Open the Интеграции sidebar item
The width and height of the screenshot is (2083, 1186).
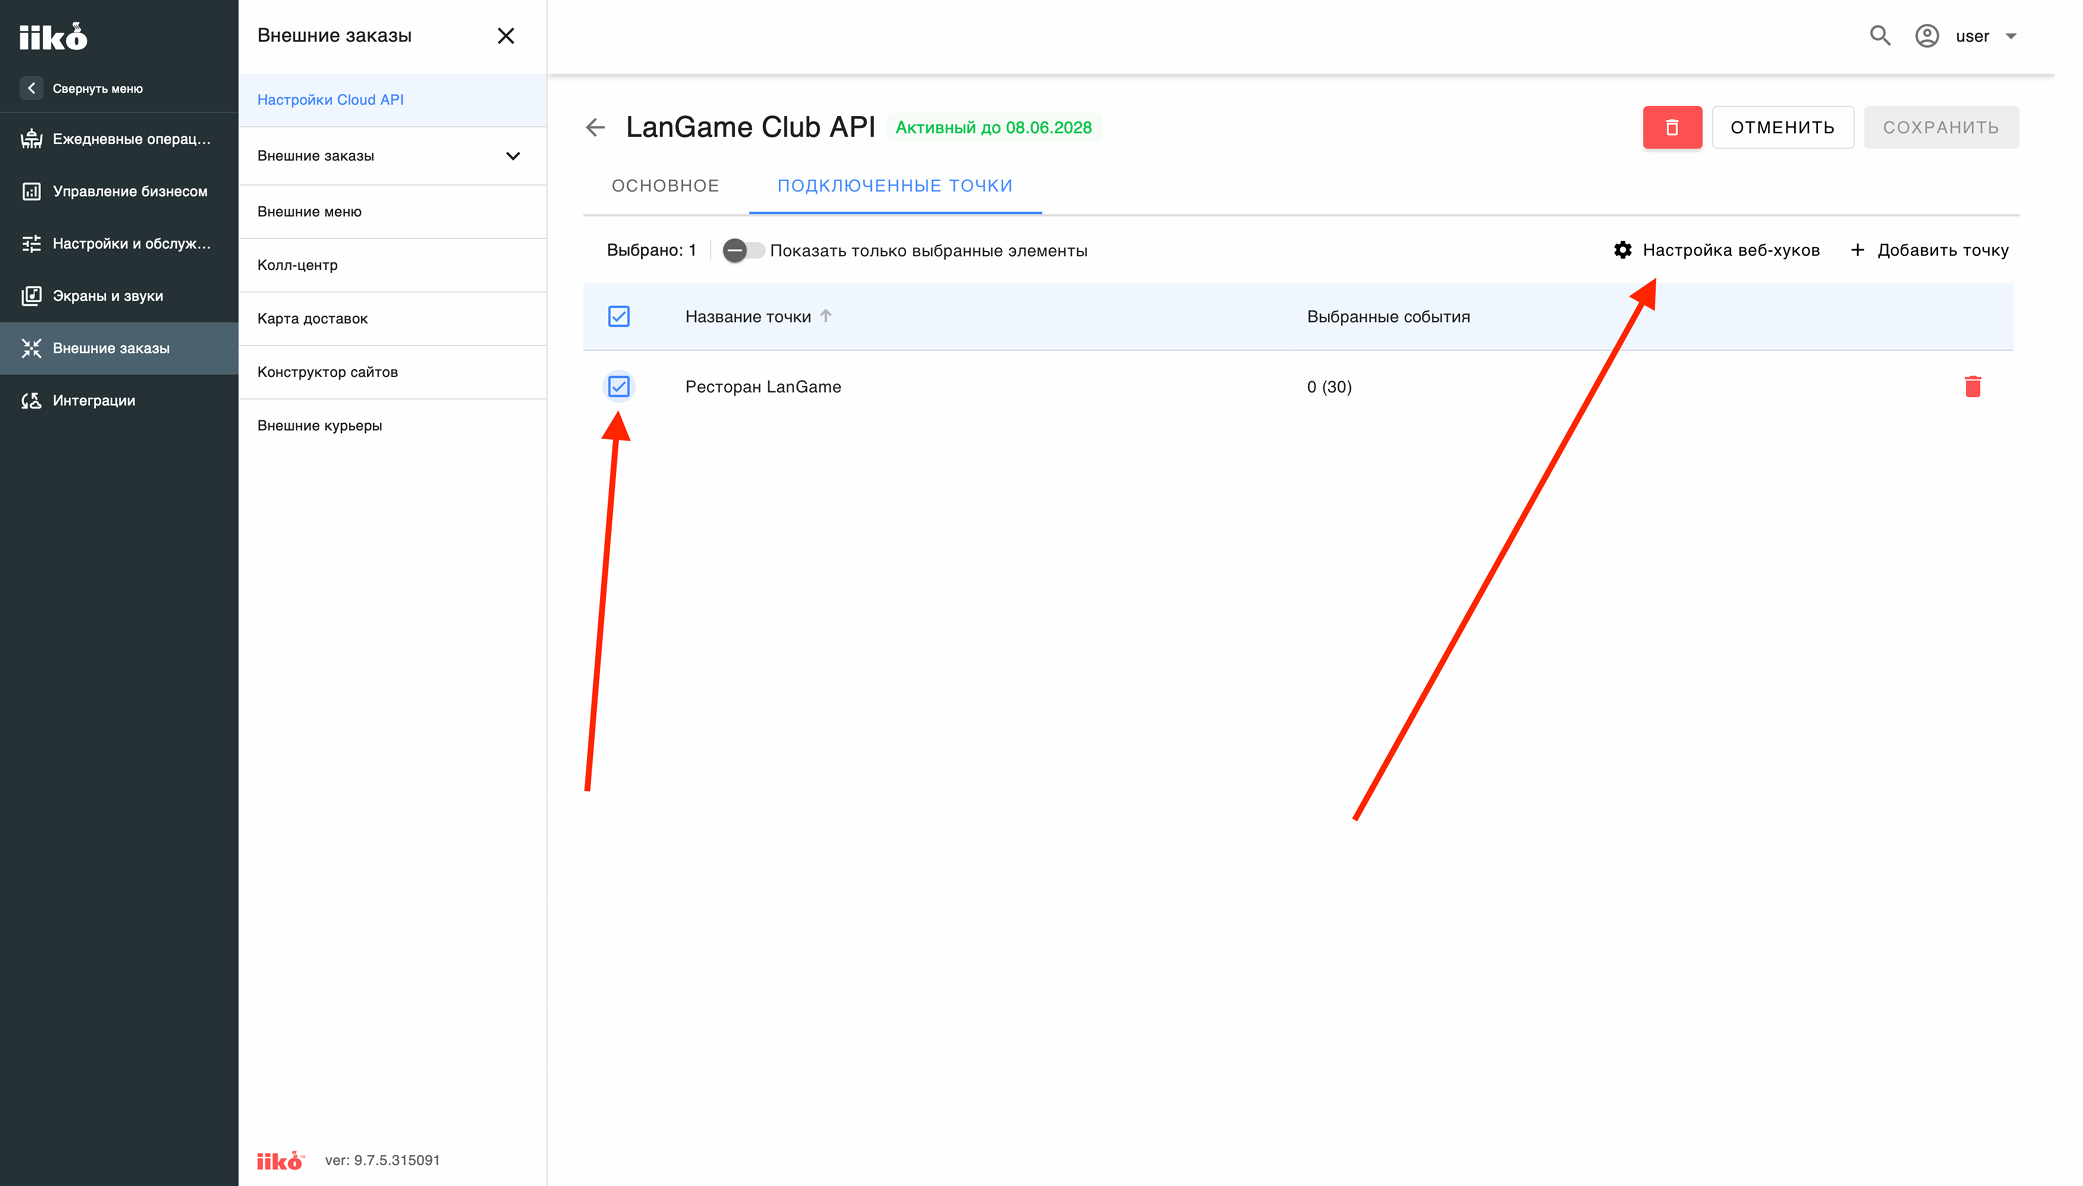point(119,400)
